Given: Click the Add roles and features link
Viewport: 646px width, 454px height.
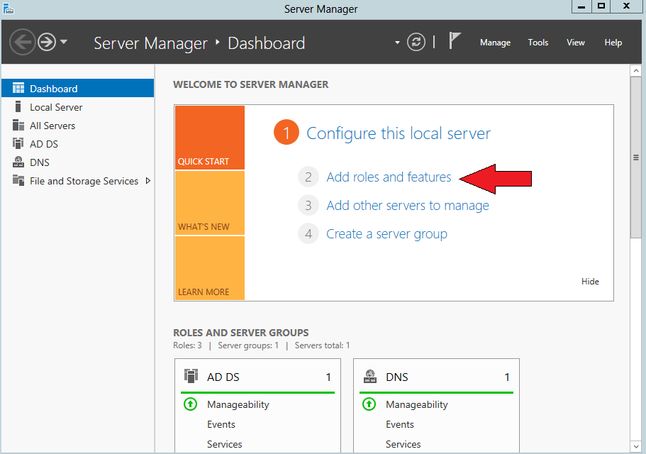Looking at the screenshot, I should coord(389,177).
